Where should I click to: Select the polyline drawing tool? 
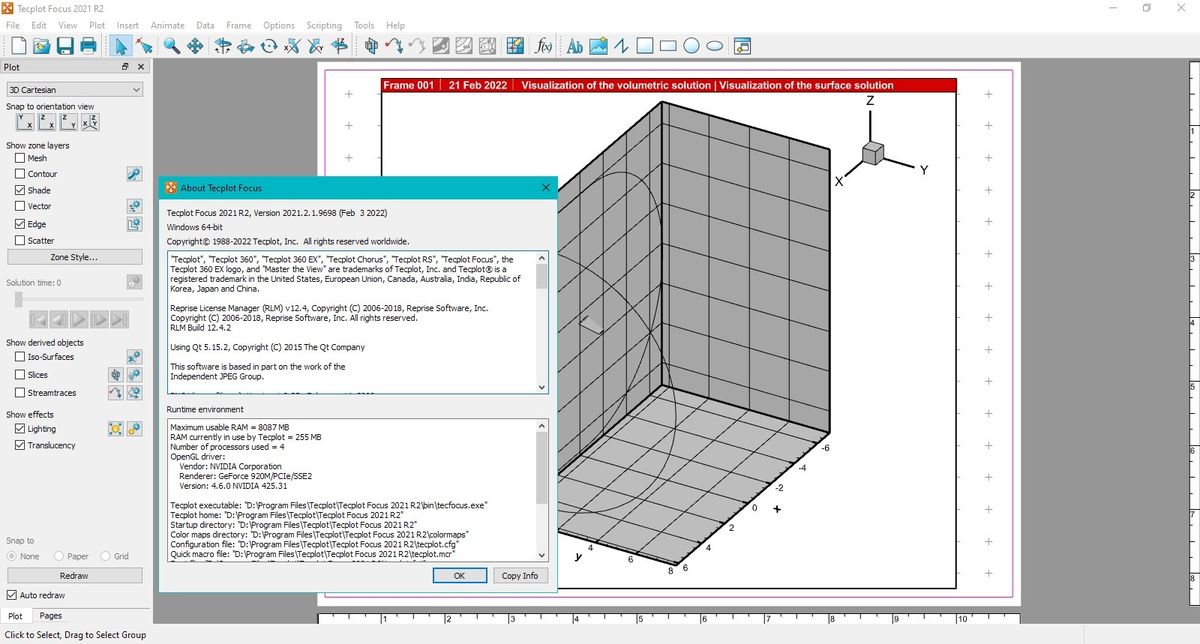click(622, 45)
